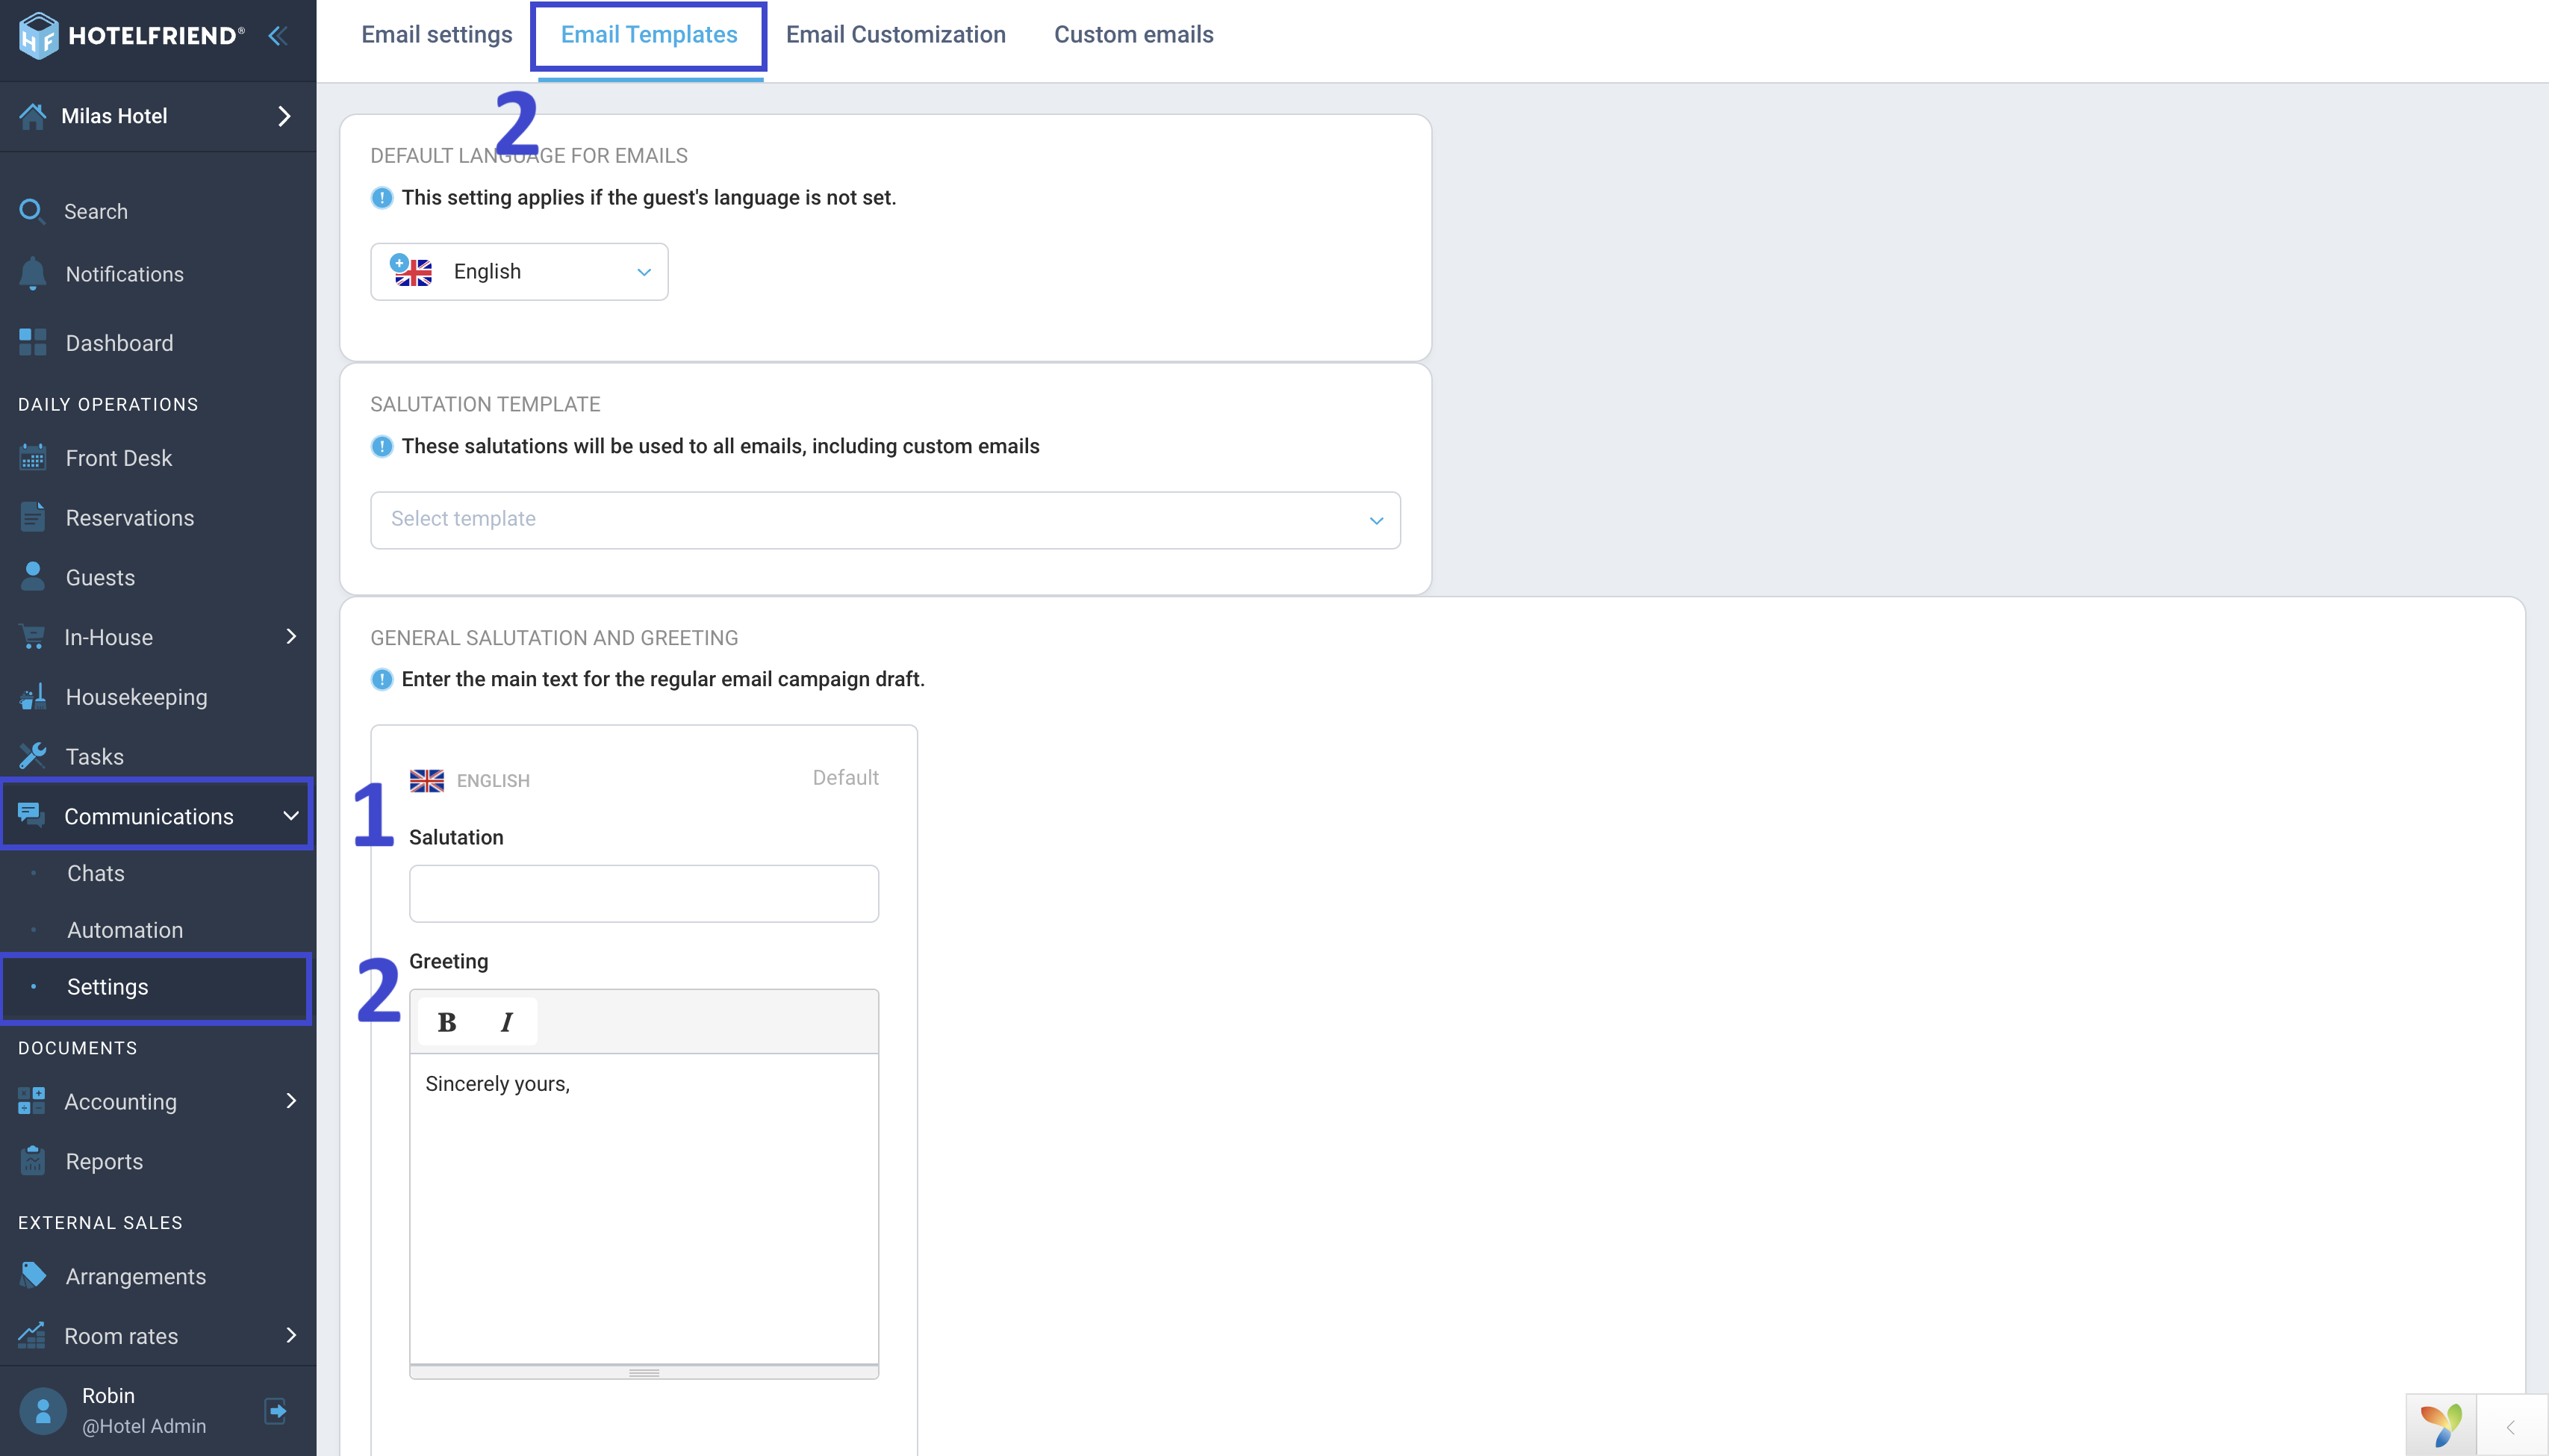
Task: Click the Notifications bell icon
Action: [32, 274]
